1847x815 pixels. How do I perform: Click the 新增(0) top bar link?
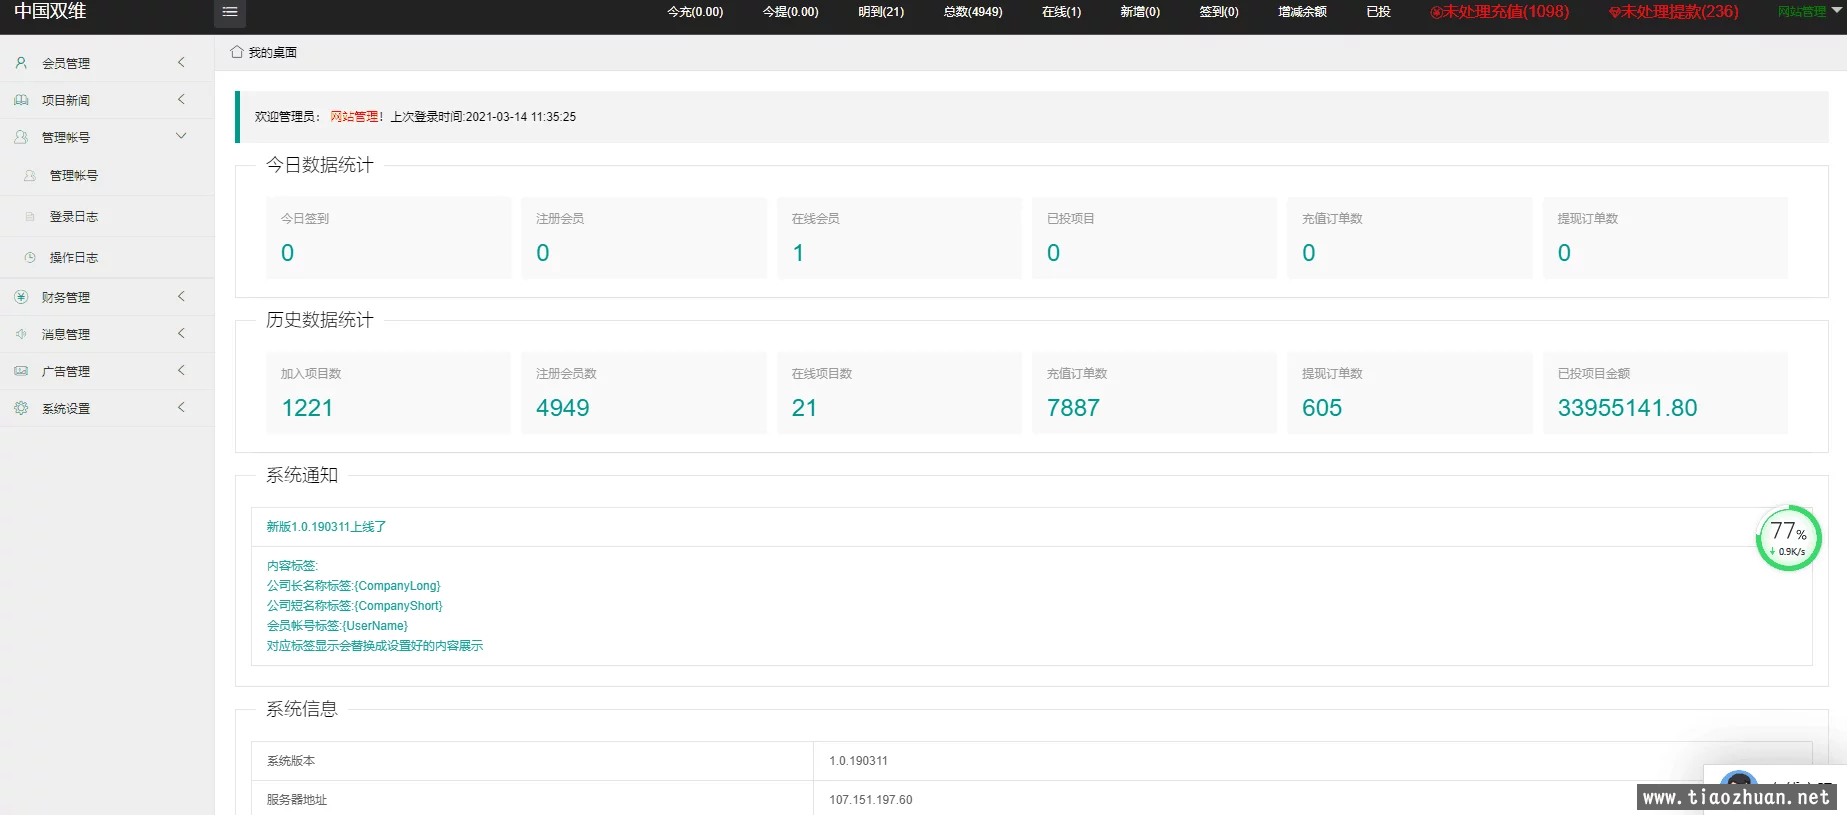1140,12
